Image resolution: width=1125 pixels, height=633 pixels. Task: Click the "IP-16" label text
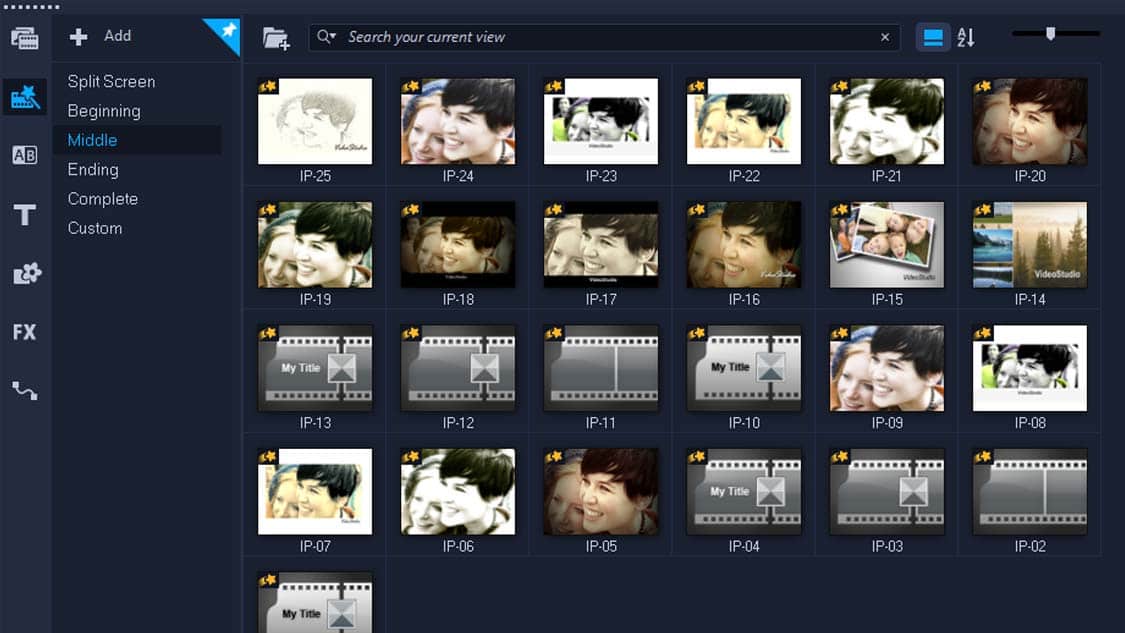click(x=744, y=299)
